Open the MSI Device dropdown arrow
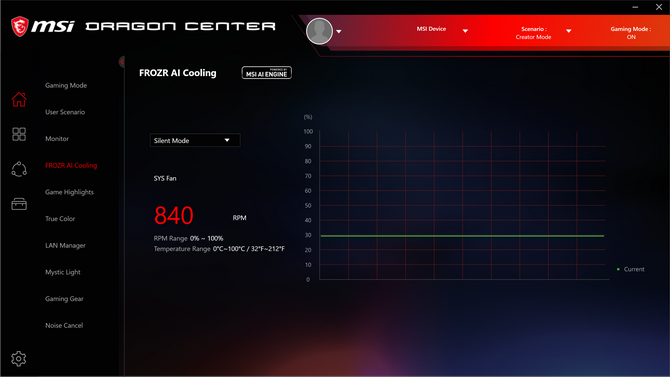Screen dimensions: 670x377 click(465, 31)
